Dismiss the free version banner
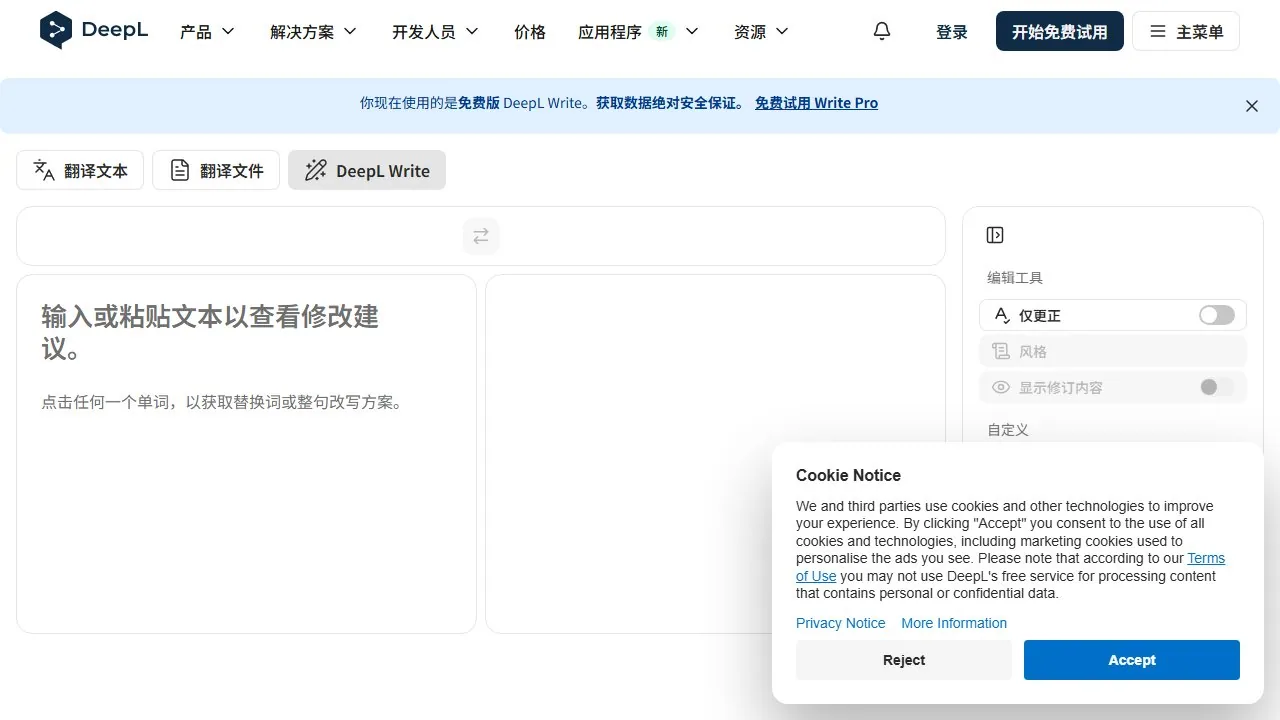The image size is (1280, 720). [x=1251, y=106]
